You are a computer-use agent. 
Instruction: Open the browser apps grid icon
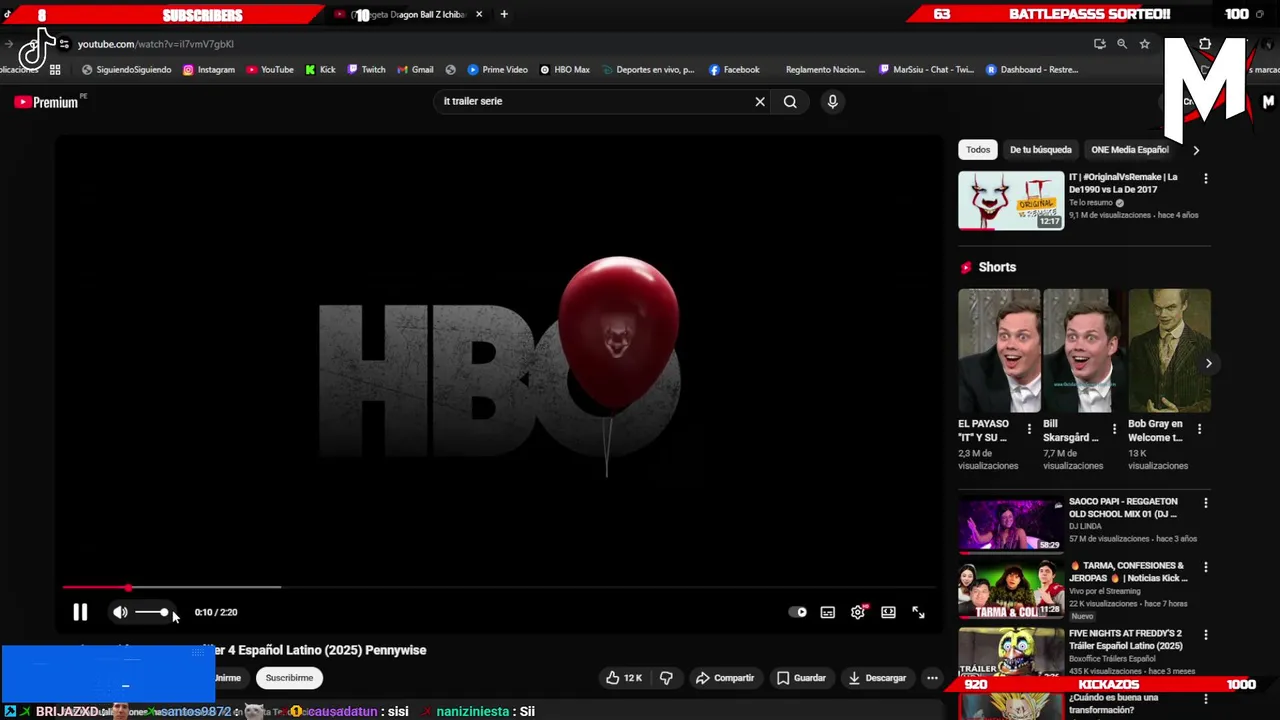55,70
